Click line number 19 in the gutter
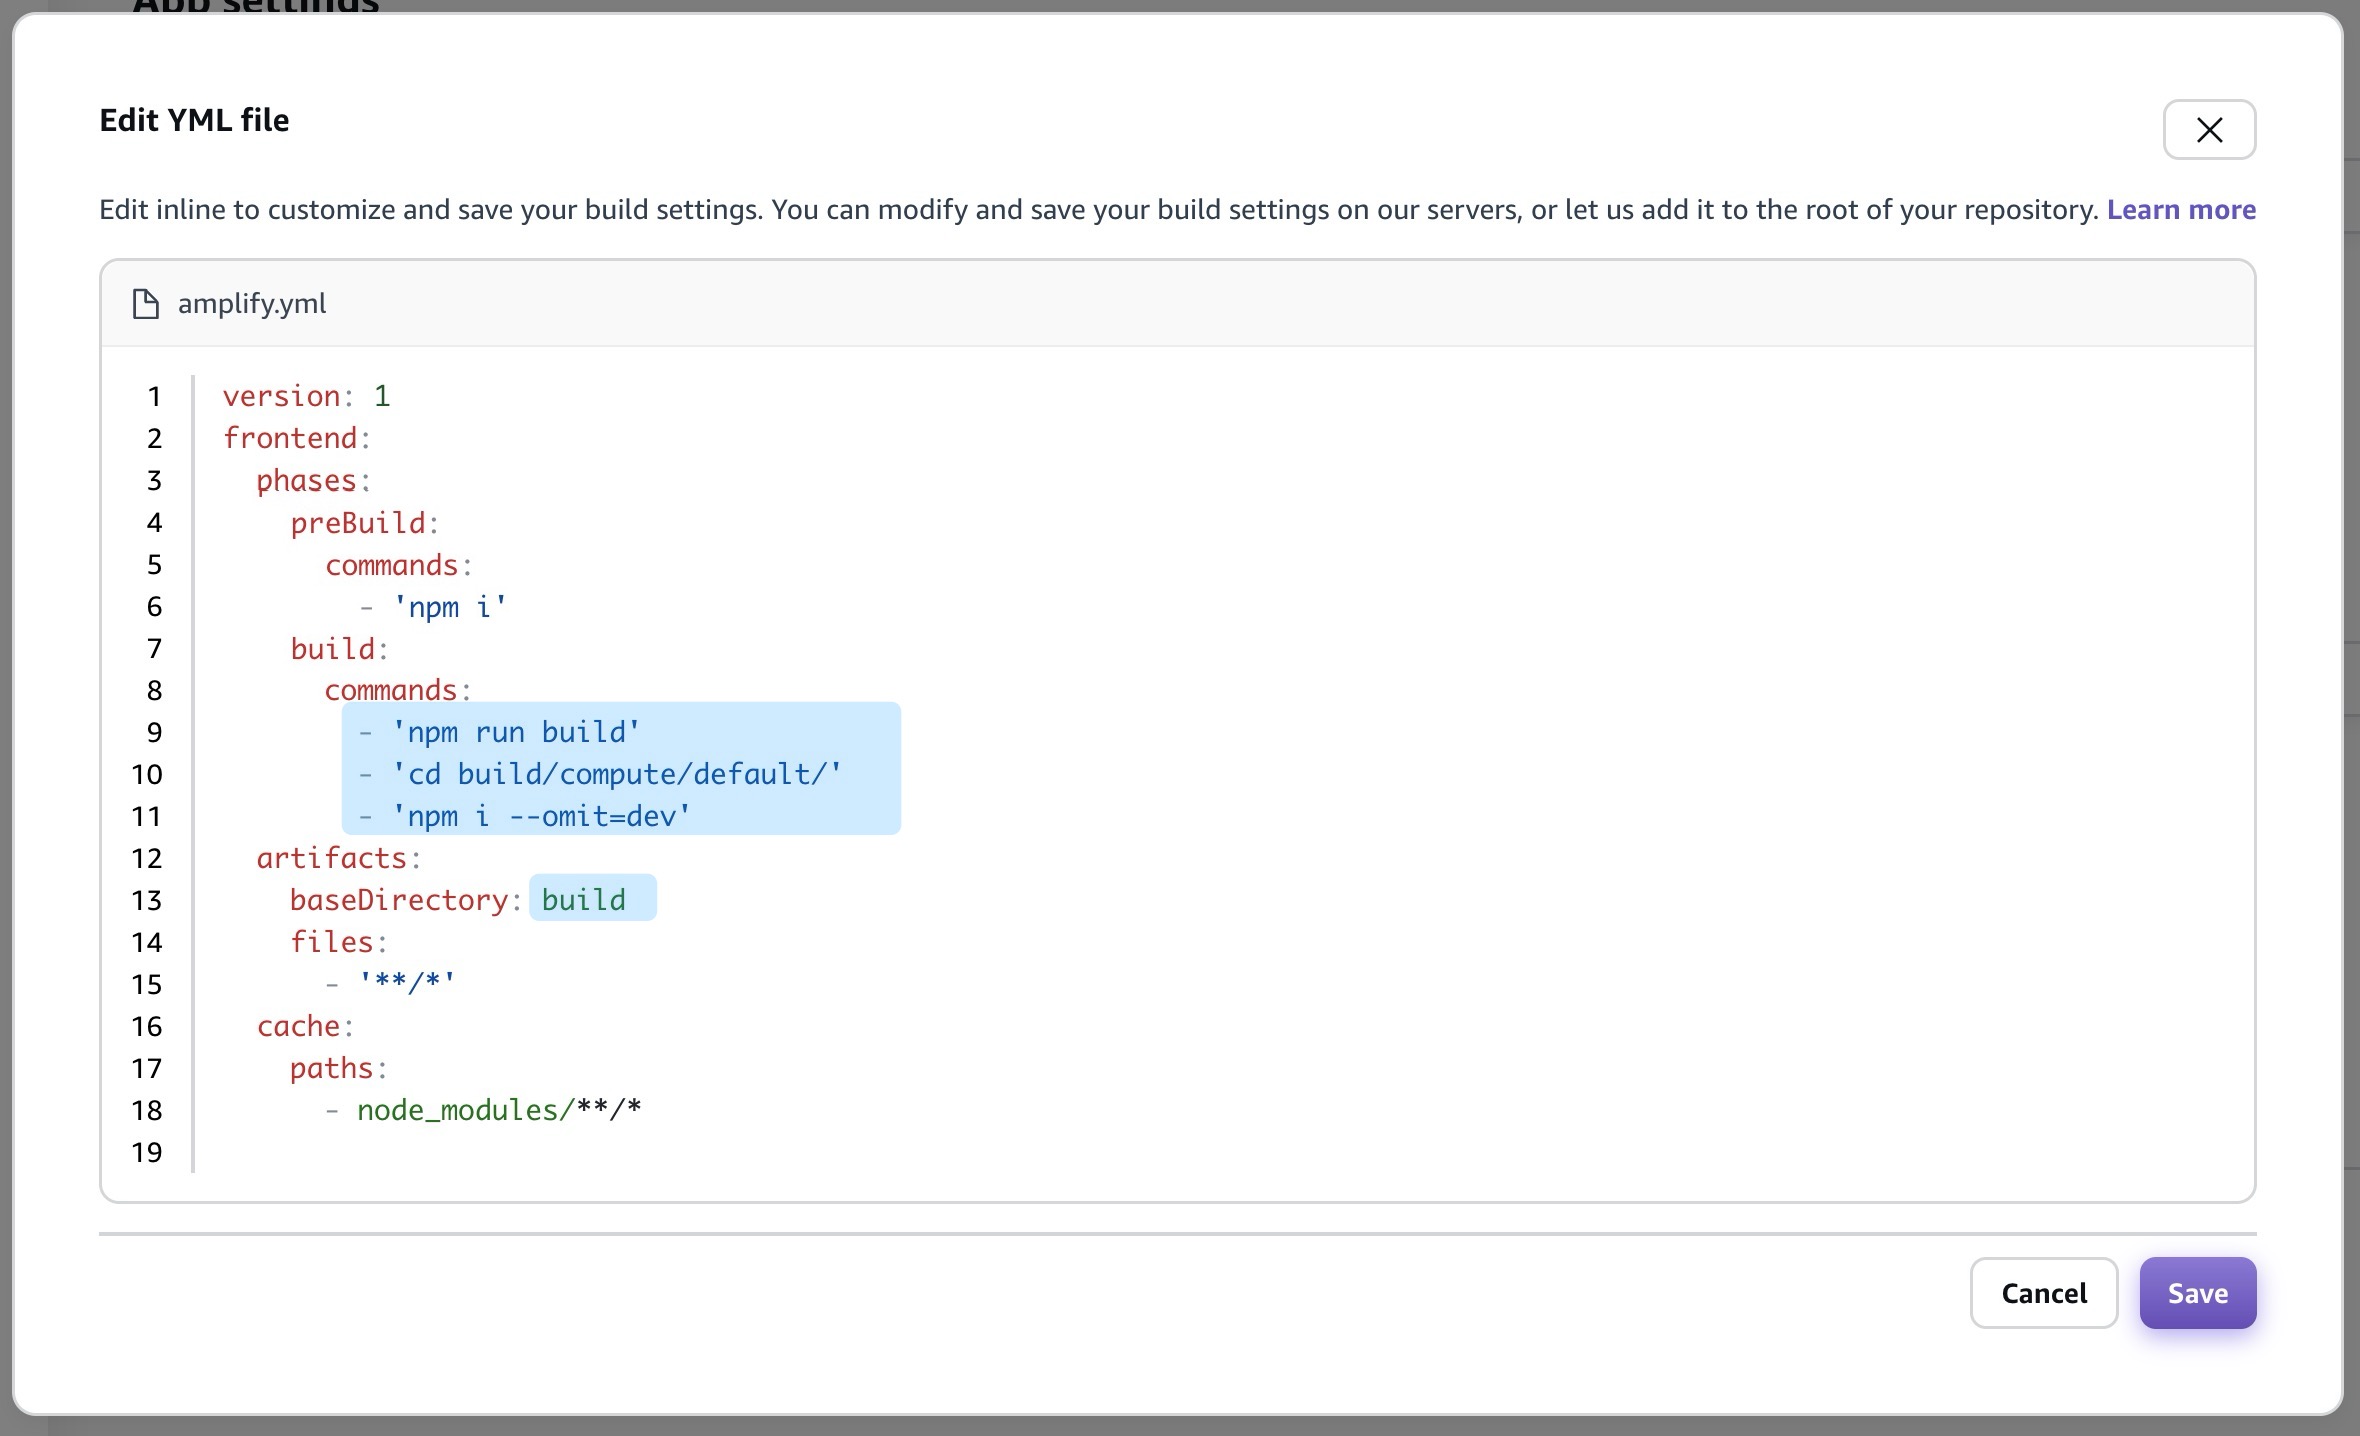Screen dimensions: 2360x1436 tap(147, 1152)
